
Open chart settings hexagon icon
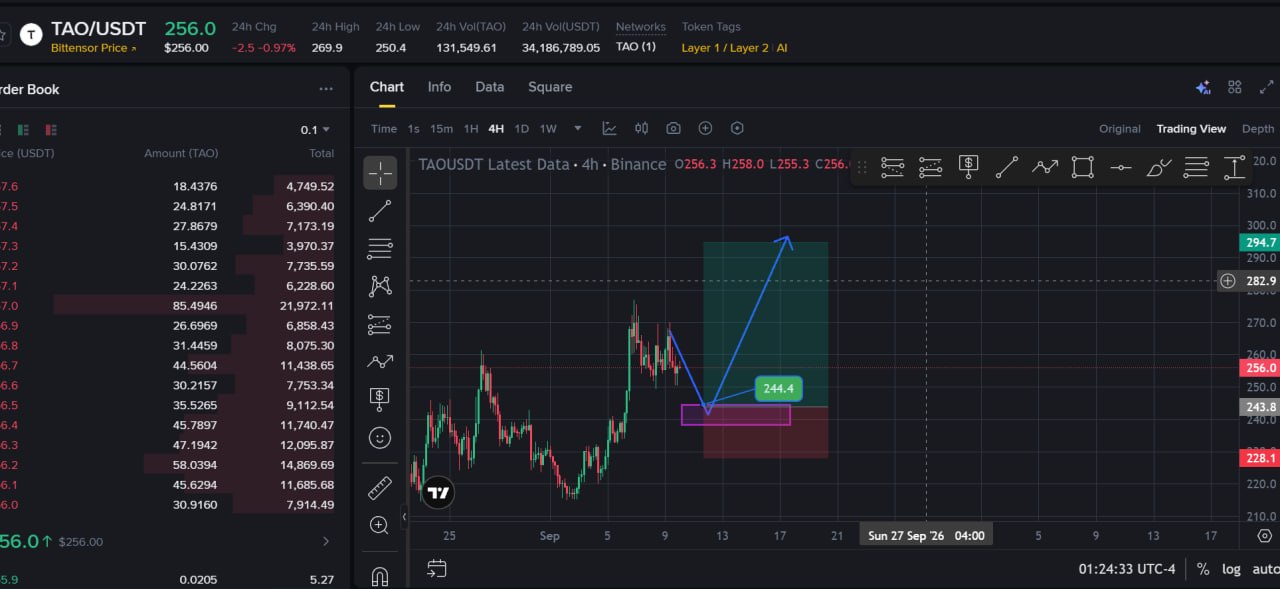pos(738,128)
